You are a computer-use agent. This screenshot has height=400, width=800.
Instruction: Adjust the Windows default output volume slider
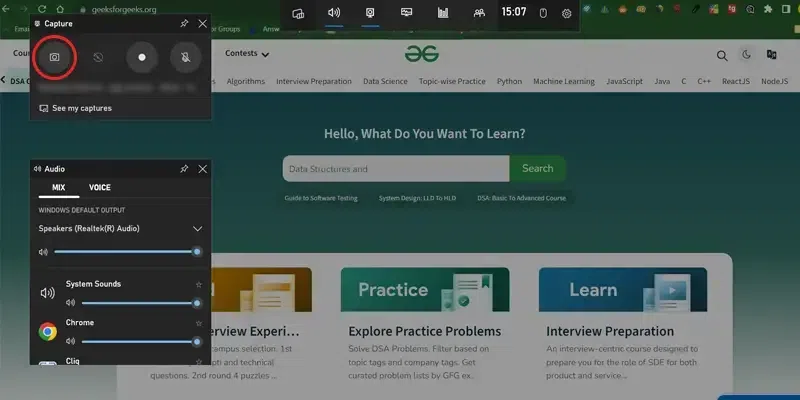click(x=126, y=252)
